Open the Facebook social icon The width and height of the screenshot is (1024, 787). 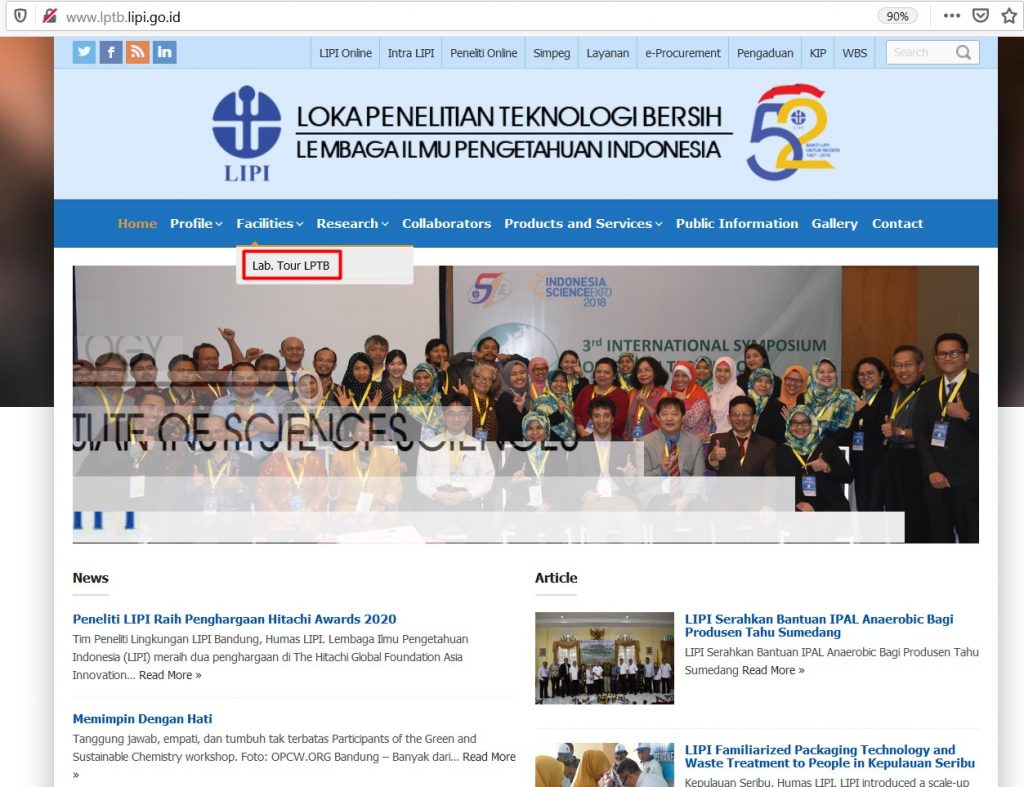point(111,53)
